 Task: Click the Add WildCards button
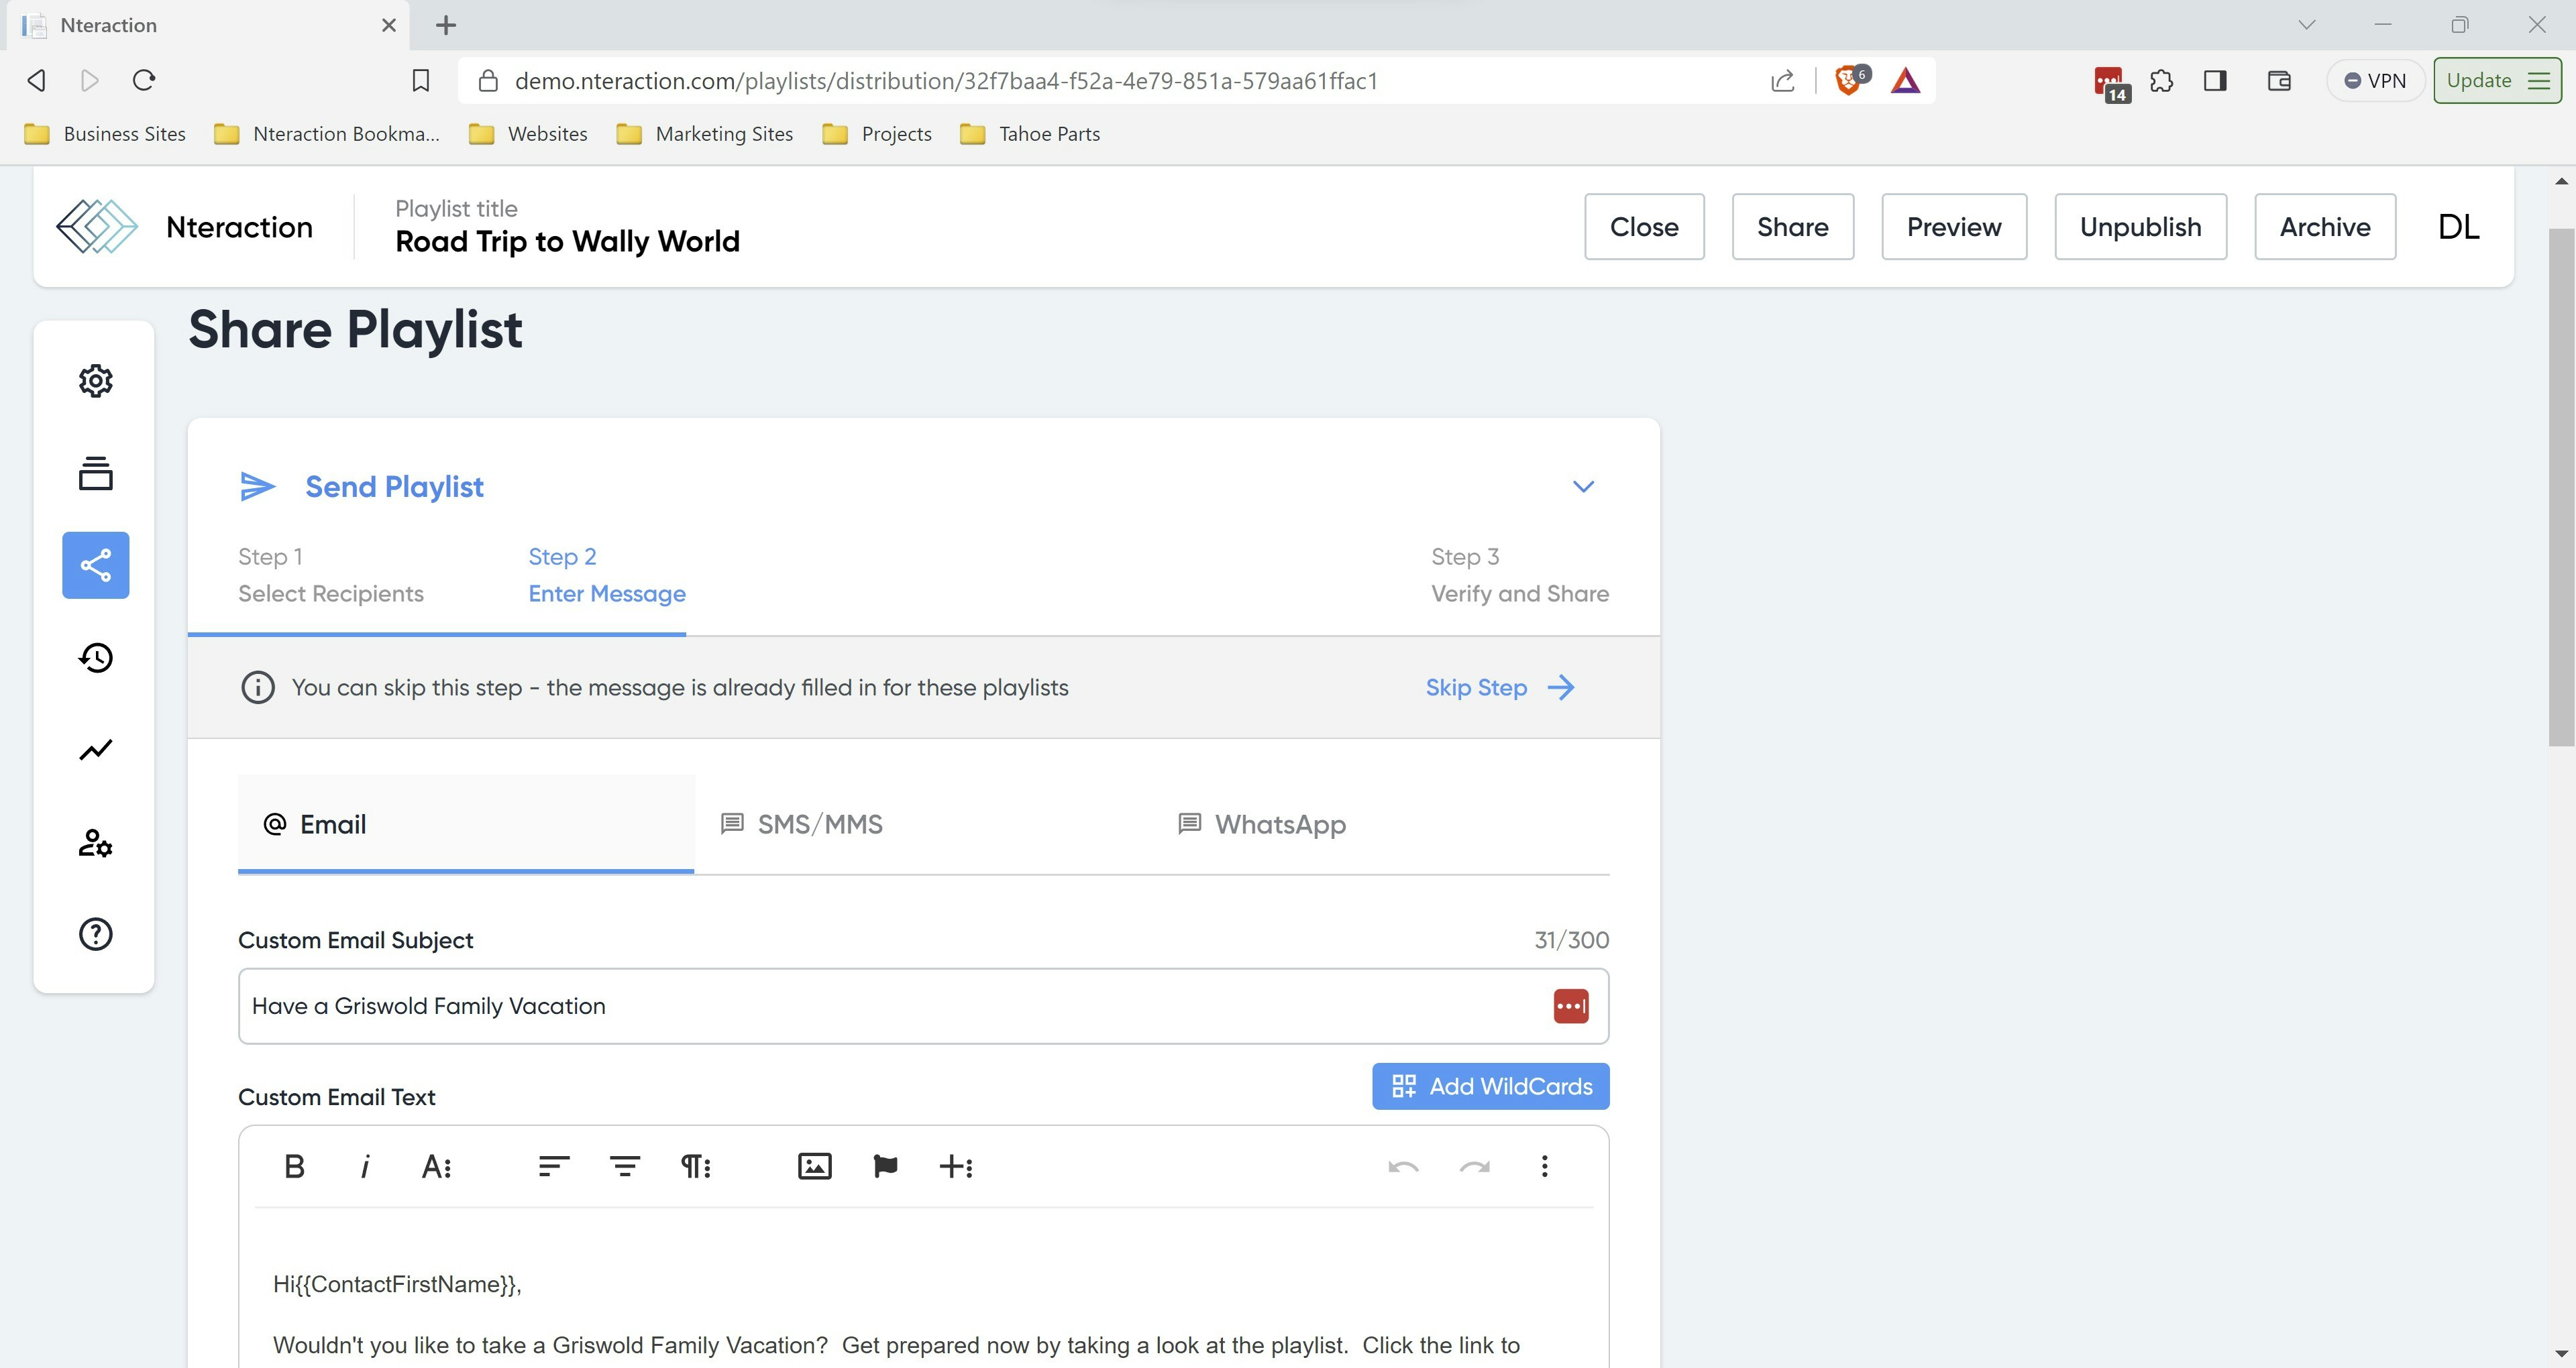[x=1490, y=1086]
